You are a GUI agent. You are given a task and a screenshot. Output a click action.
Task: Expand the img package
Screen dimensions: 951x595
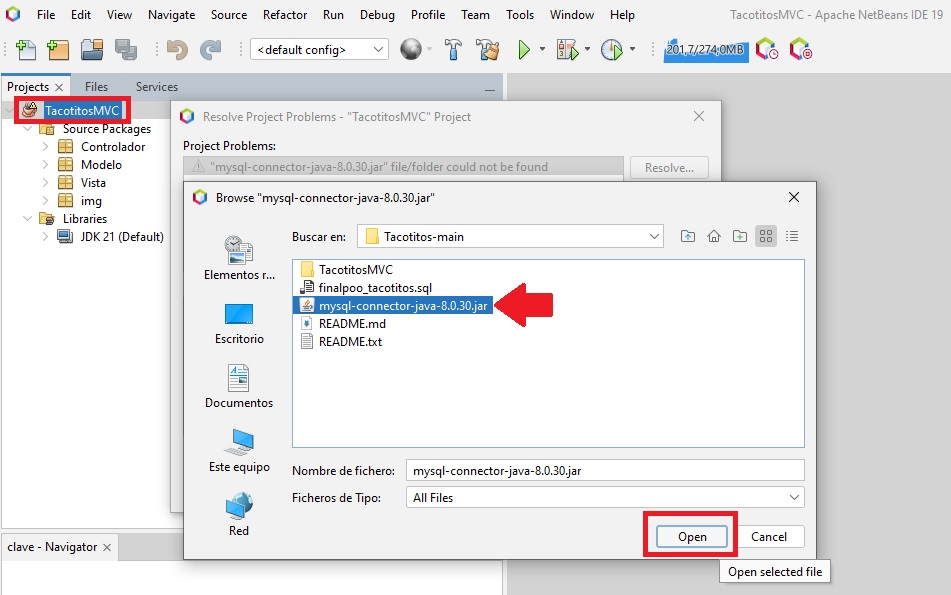[x=45, y=201]
